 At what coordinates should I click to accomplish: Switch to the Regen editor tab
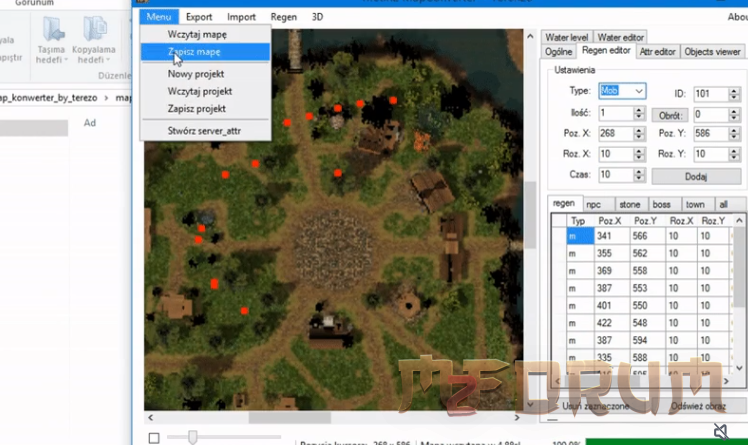[606, 51]
